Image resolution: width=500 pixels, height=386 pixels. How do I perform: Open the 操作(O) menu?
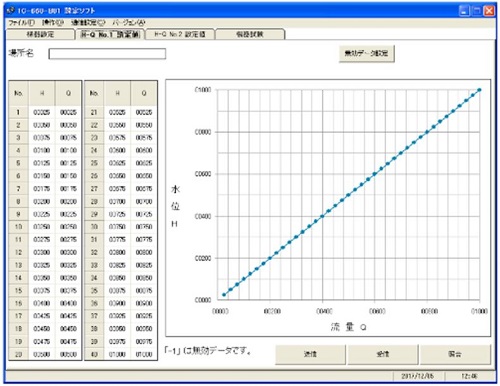point(53,23)
